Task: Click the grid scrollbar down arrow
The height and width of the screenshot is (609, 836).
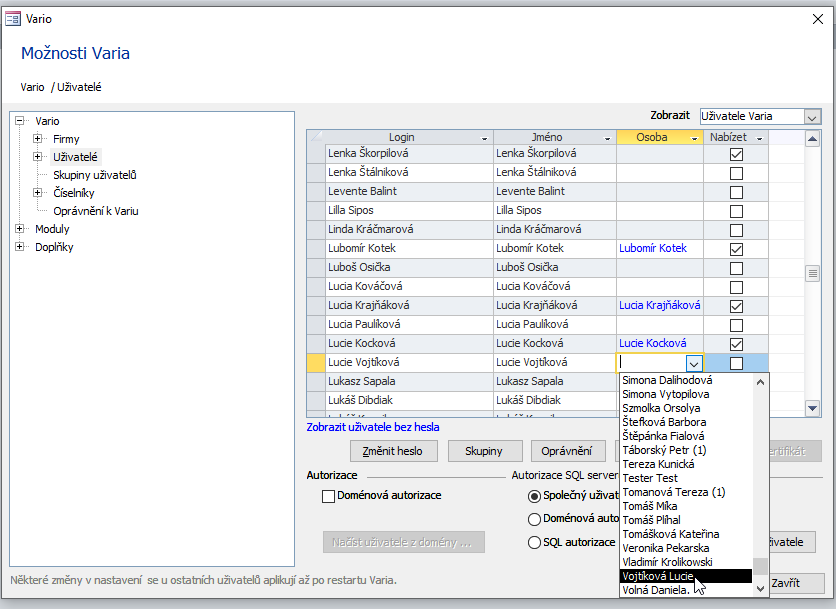Action: [812, 408]
